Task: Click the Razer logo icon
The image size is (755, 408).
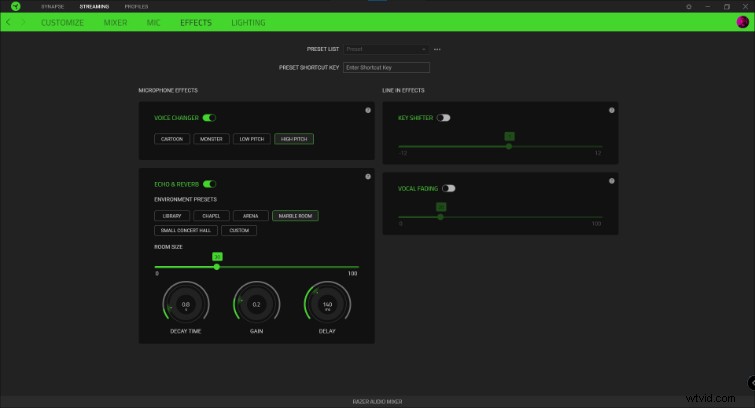Action: [x=15, y=6]
